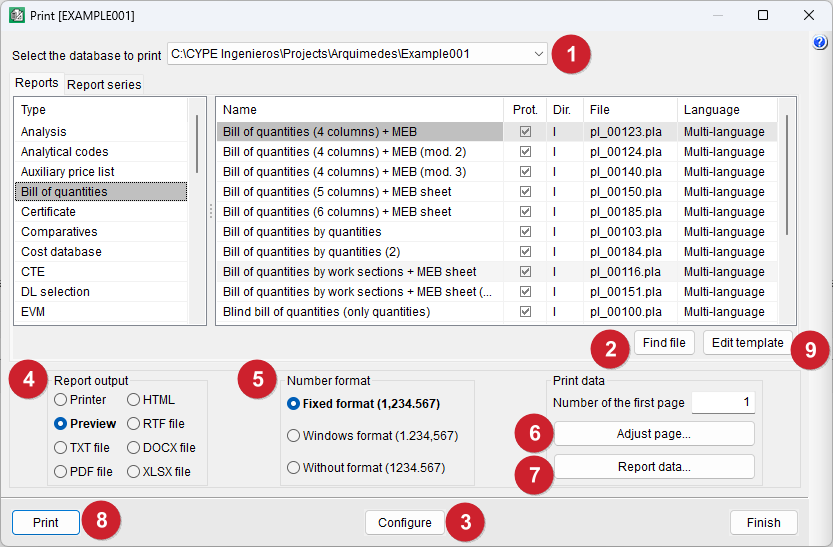Select DL selection type
The height and width of the screenshot is (547, 833).
101,292
